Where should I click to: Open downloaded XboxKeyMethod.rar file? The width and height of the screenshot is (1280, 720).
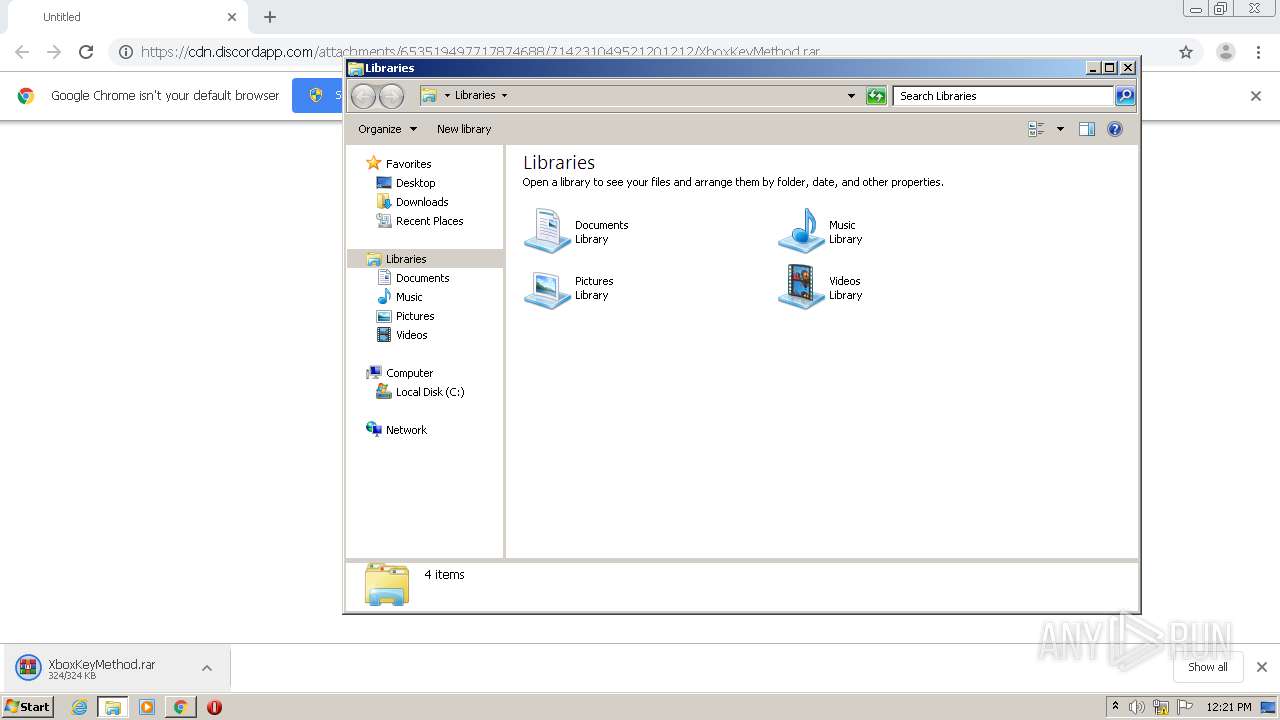click(100, 668)
